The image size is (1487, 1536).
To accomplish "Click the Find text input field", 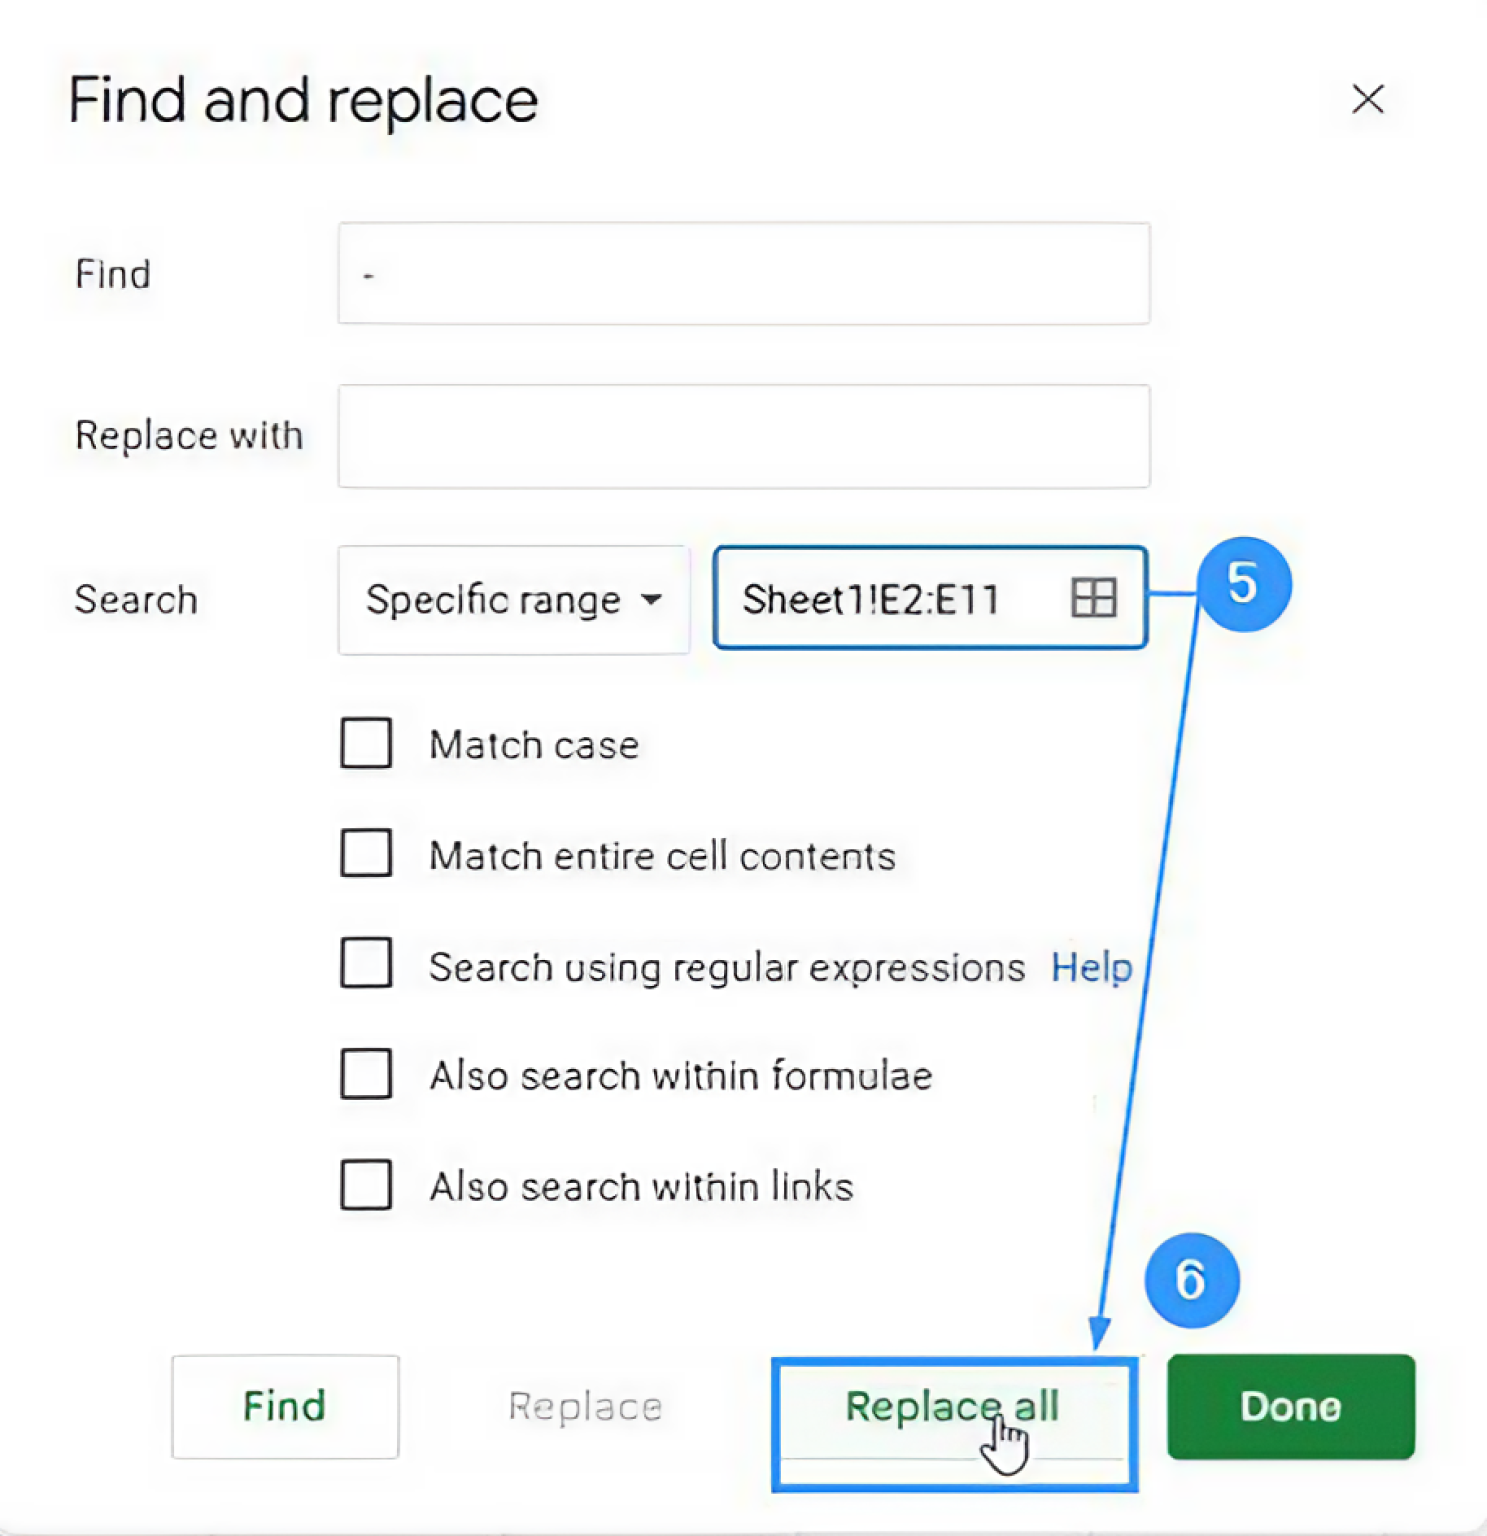I will 743,274.
